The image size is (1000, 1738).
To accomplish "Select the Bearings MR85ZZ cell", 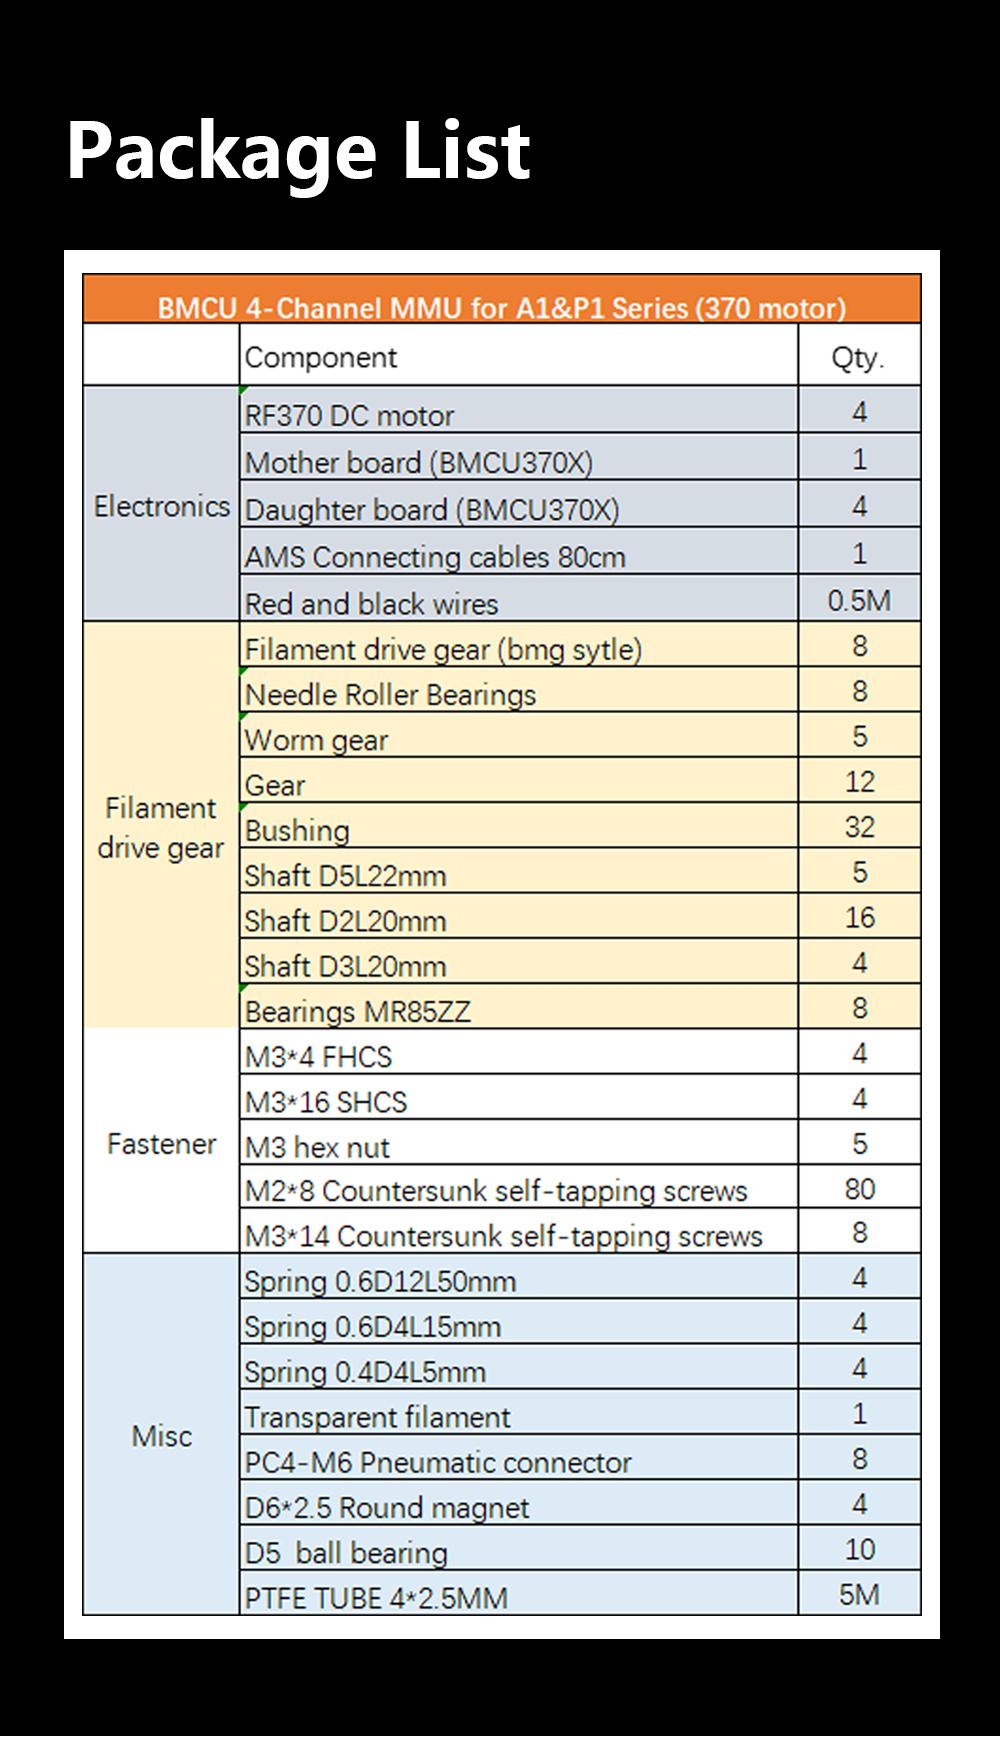I will click(519, 1006).
